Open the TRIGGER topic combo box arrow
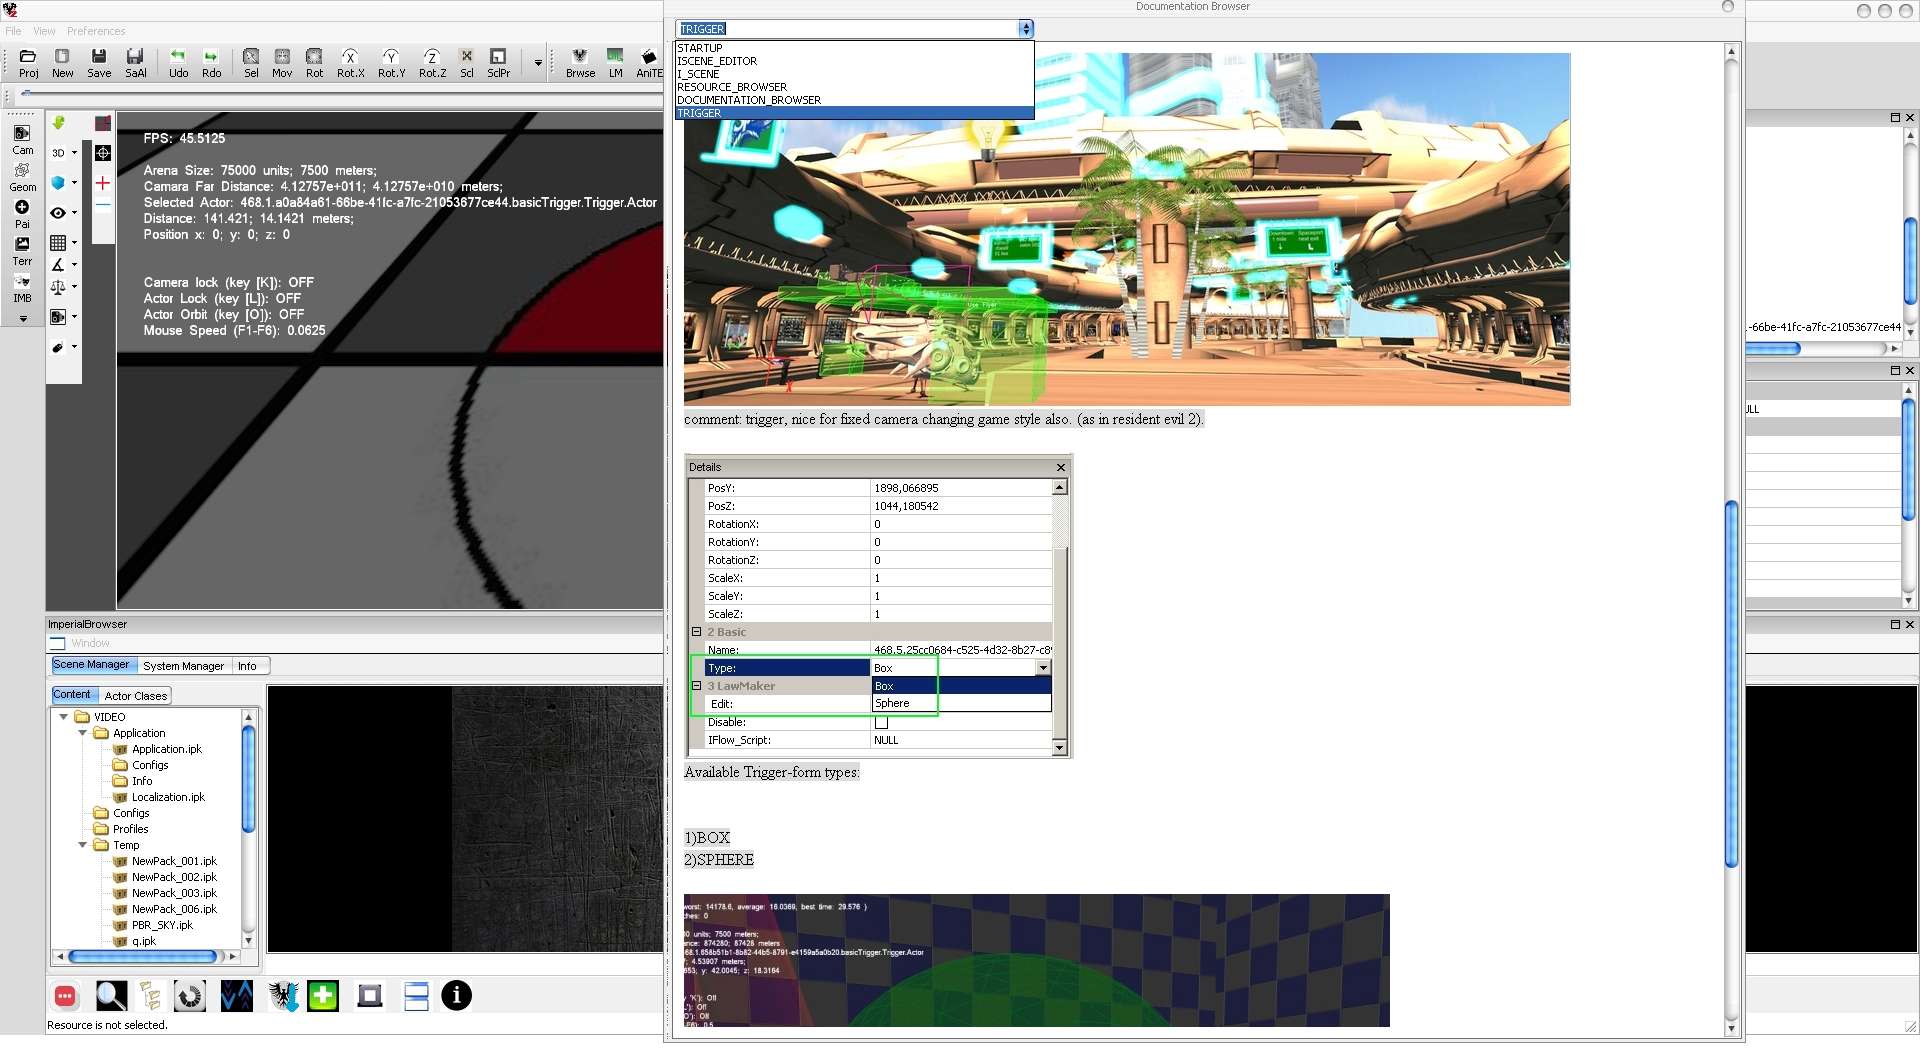 pyautogui.click(x=1025, y=29)
